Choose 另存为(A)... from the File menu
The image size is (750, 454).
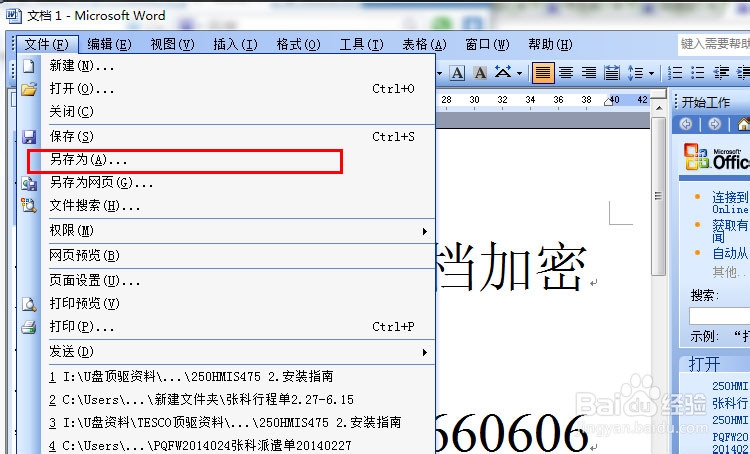tap(226, 160)
